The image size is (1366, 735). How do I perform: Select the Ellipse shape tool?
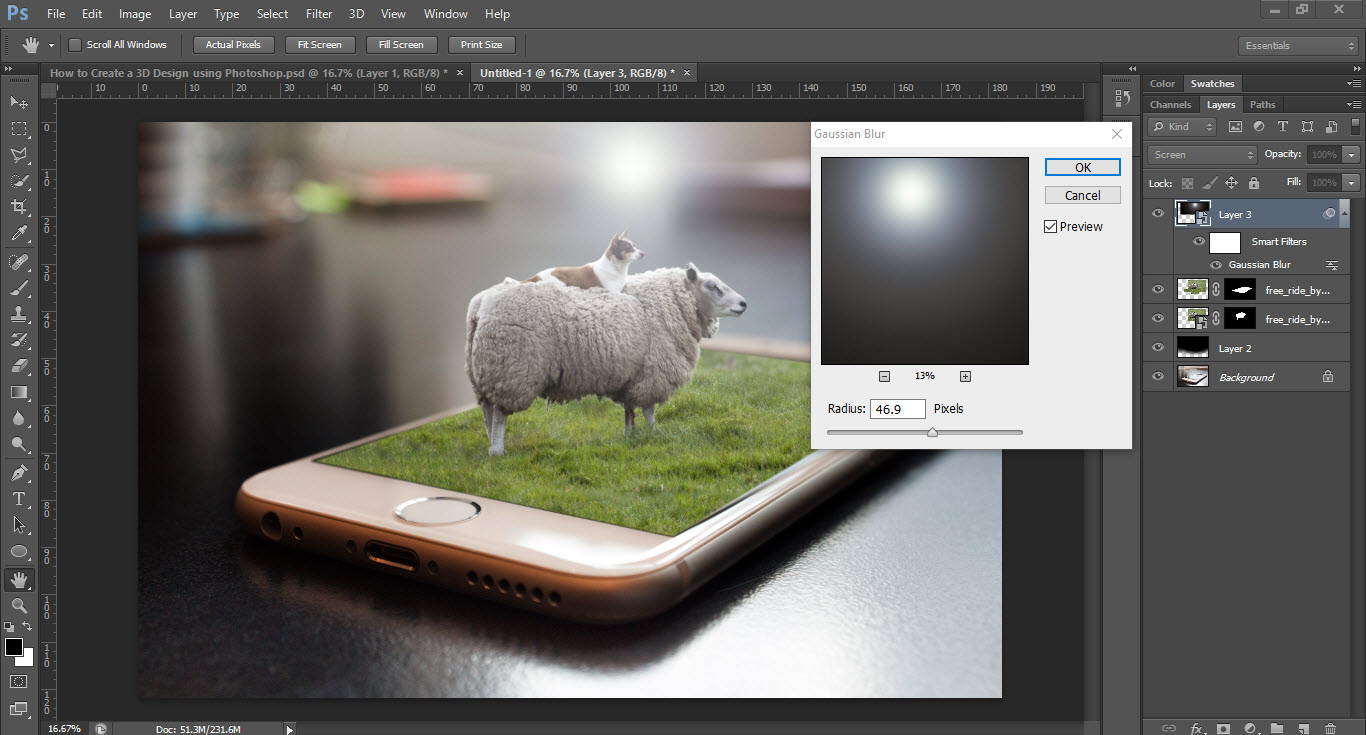(x=19, y=551)
